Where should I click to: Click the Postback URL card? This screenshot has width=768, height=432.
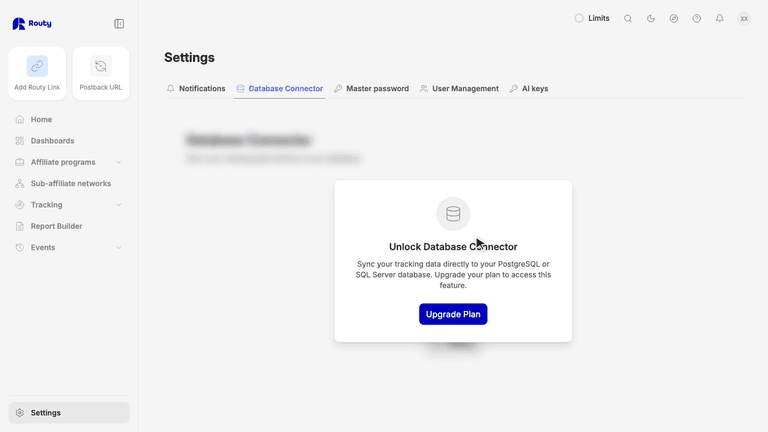coord(101,73)
